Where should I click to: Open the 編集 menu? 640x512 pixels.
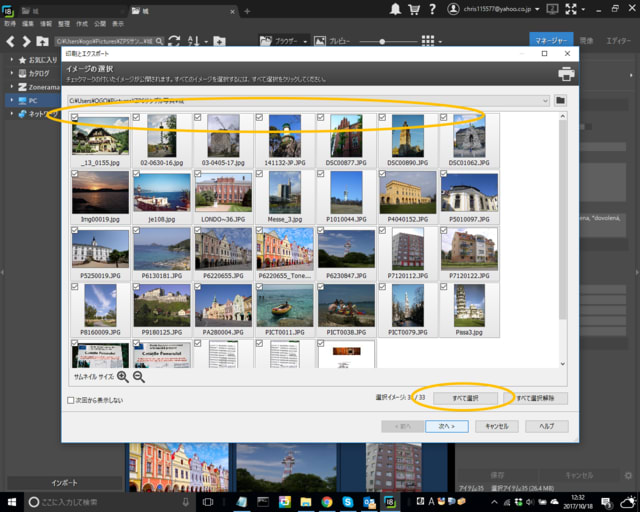(27, 22)
